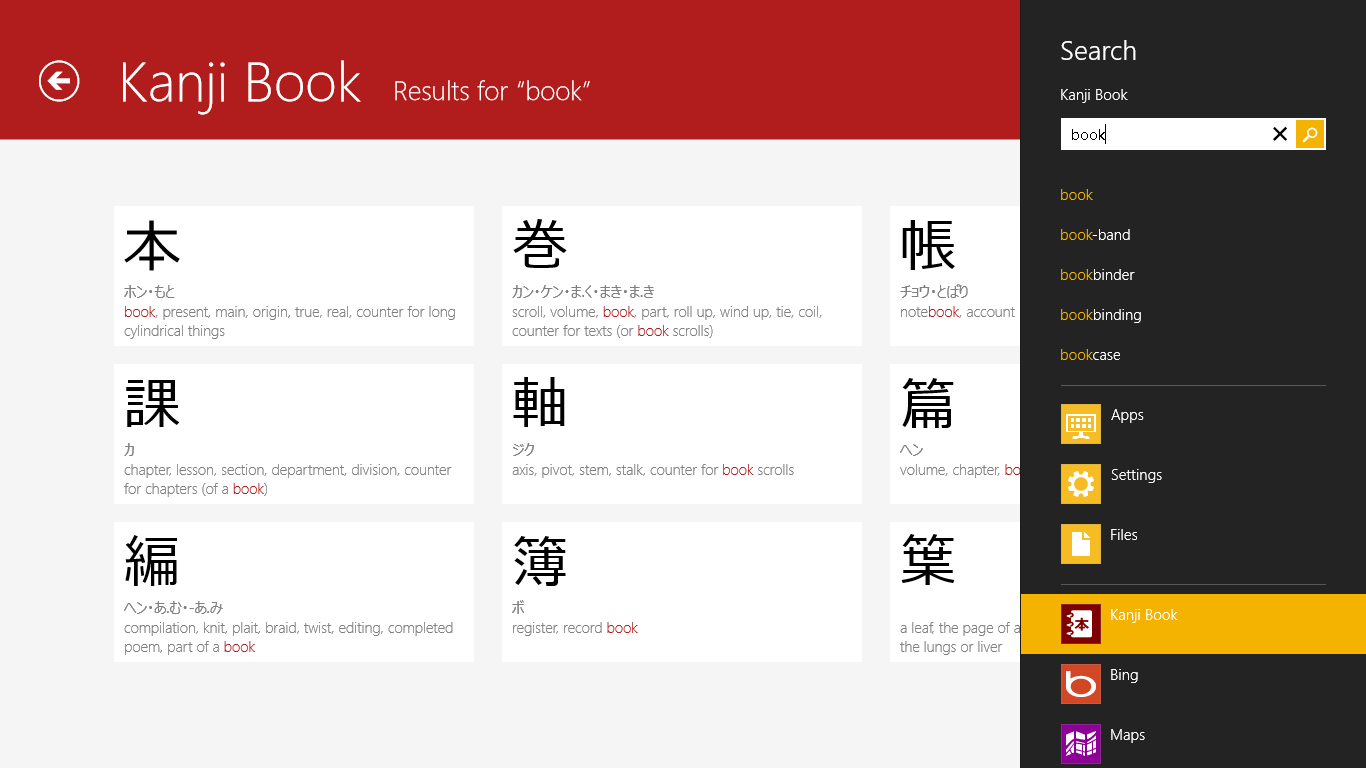The image size is (1366, 768).
Task: Click the top 'book' suggestion
Action: point(1076,195)
